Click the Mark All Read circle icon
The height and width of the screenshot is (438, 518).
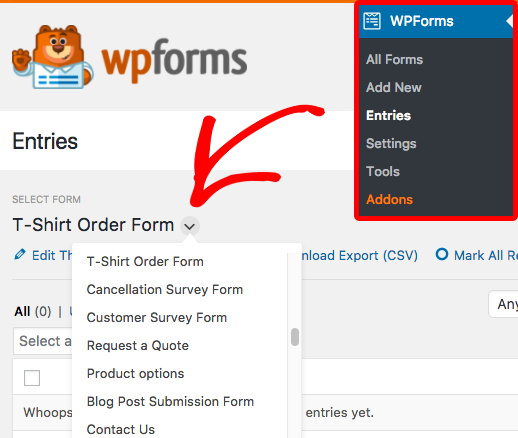coord(442,254)
